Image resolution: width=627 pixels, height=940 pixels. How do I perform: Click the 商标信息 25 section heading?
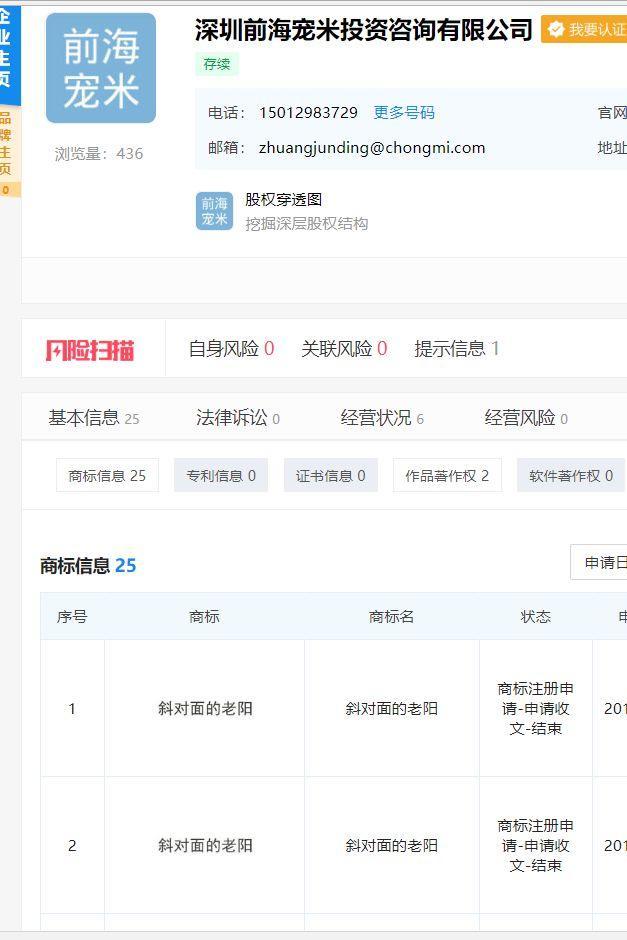point(88,565)
